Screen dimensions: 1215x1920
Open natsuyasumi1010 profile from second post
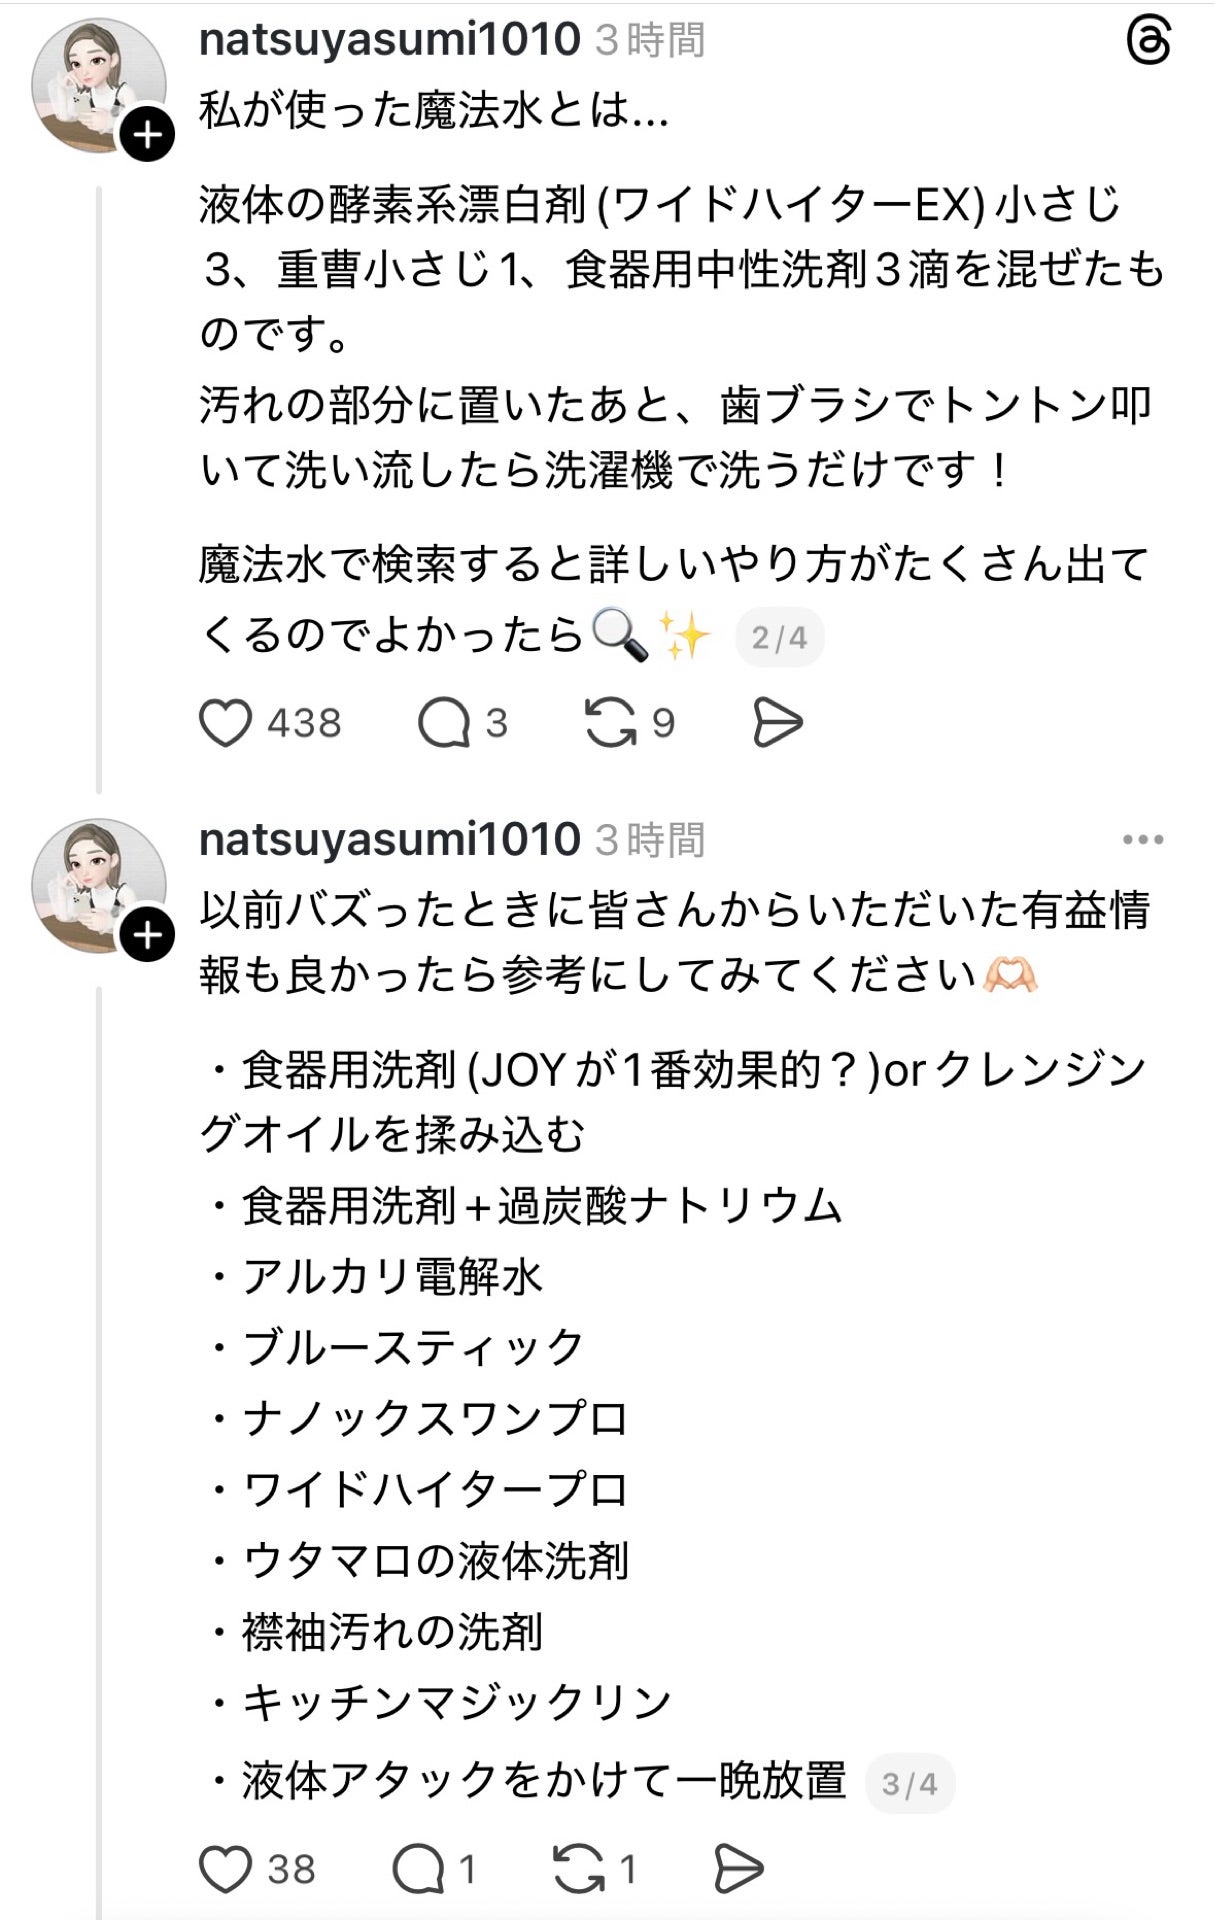point(389,840)
